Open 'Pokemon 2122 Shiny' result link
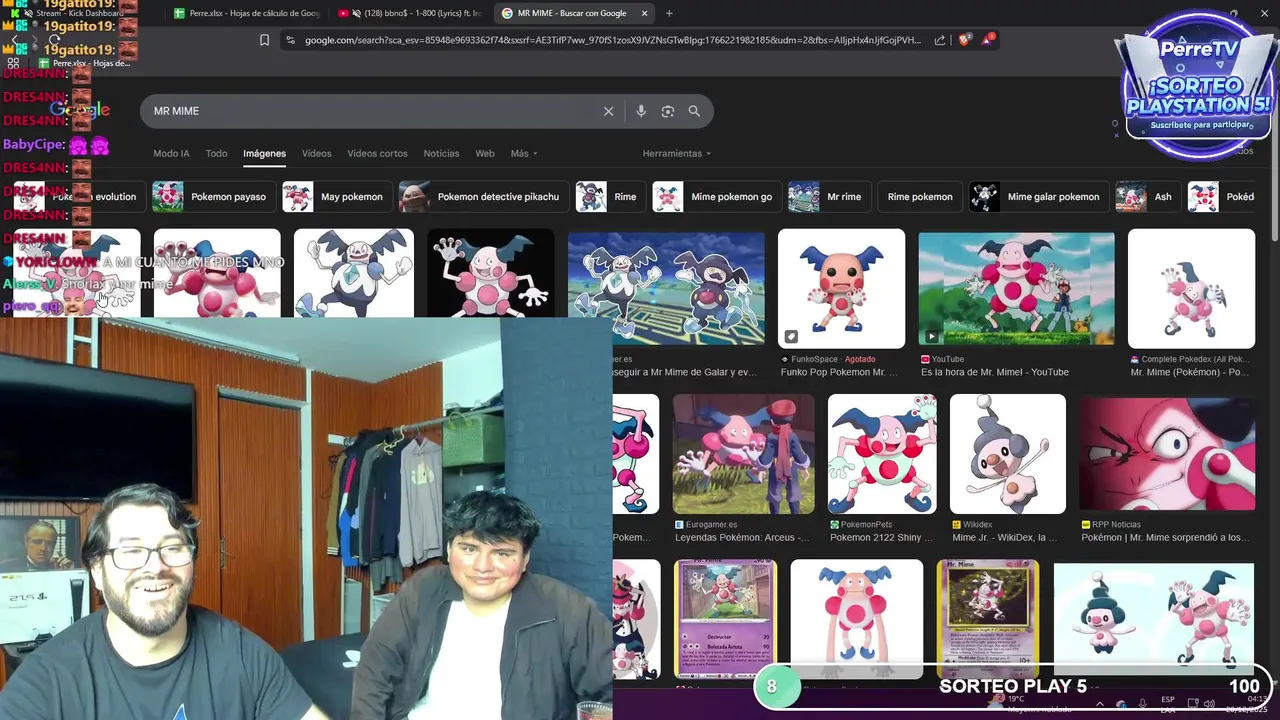Screen dimensions: 1280x720 (x=881, y=537)
